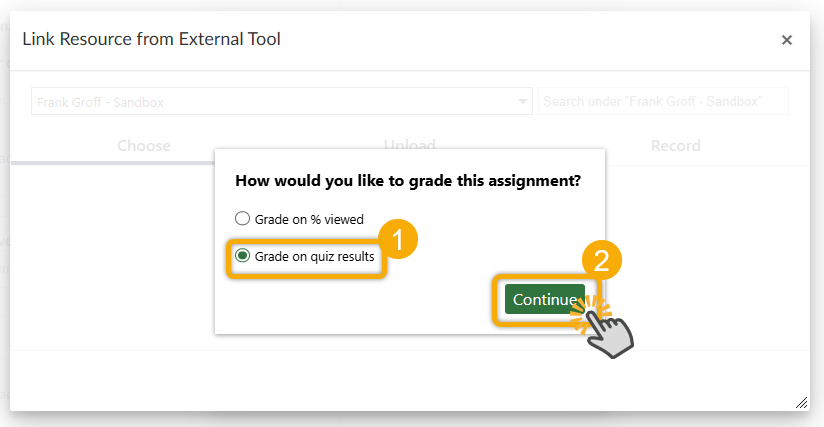Viewport: 824px width, 427px height.
Task: Select the Grade on quiz results radio button
Action: click(242, 256)
